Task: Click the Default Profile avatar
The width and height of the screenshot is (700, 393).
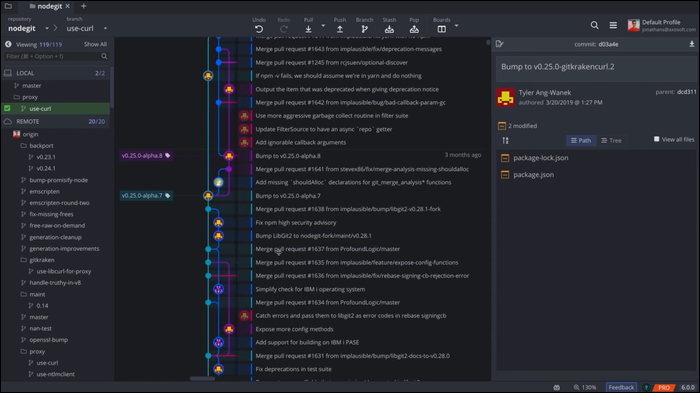Action: click(x=633, y=25)
